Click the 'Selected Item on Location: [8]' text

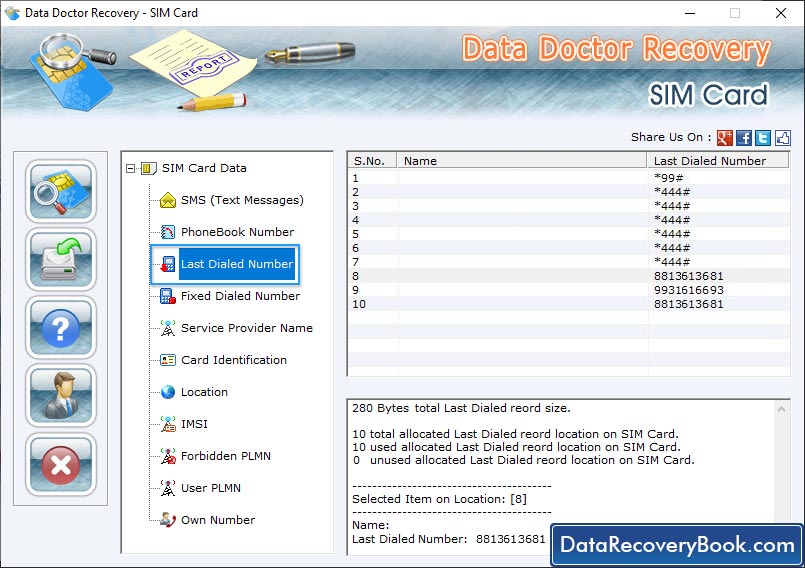coord(439,499)
